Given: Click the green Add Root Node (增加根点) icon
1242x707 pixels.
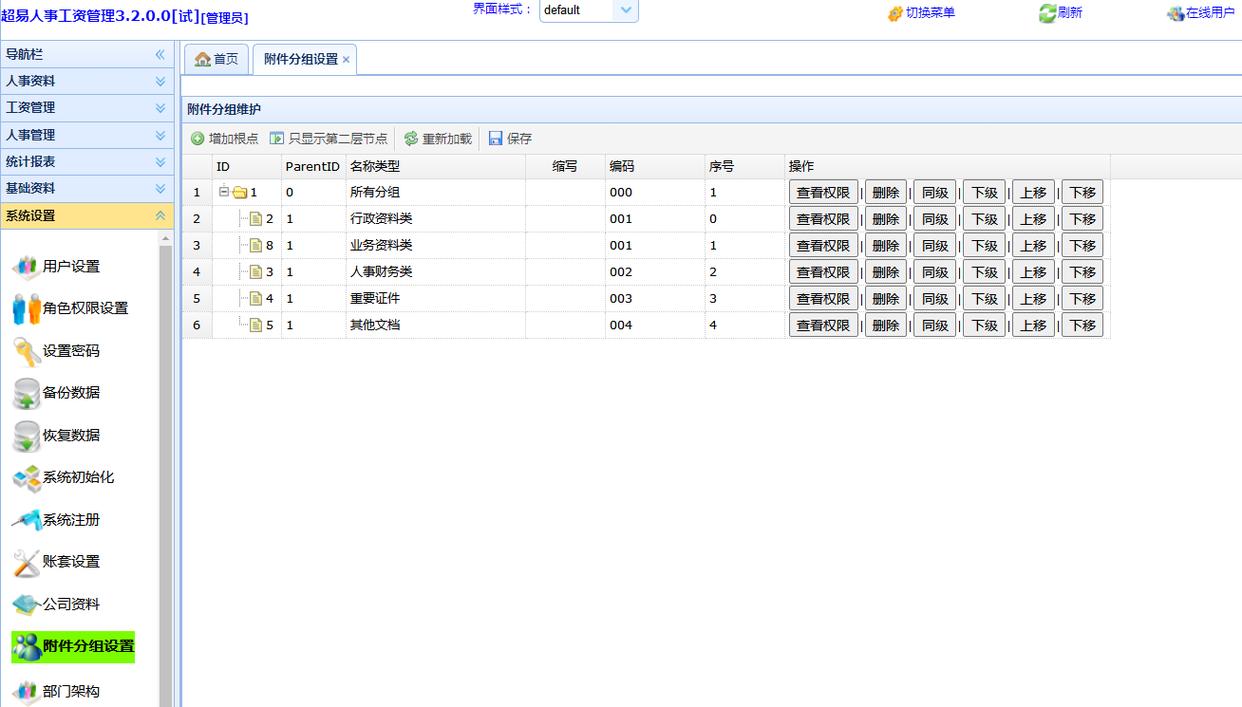Looking at the screenshot, I should pyautogui.click(x=198, y=139).
